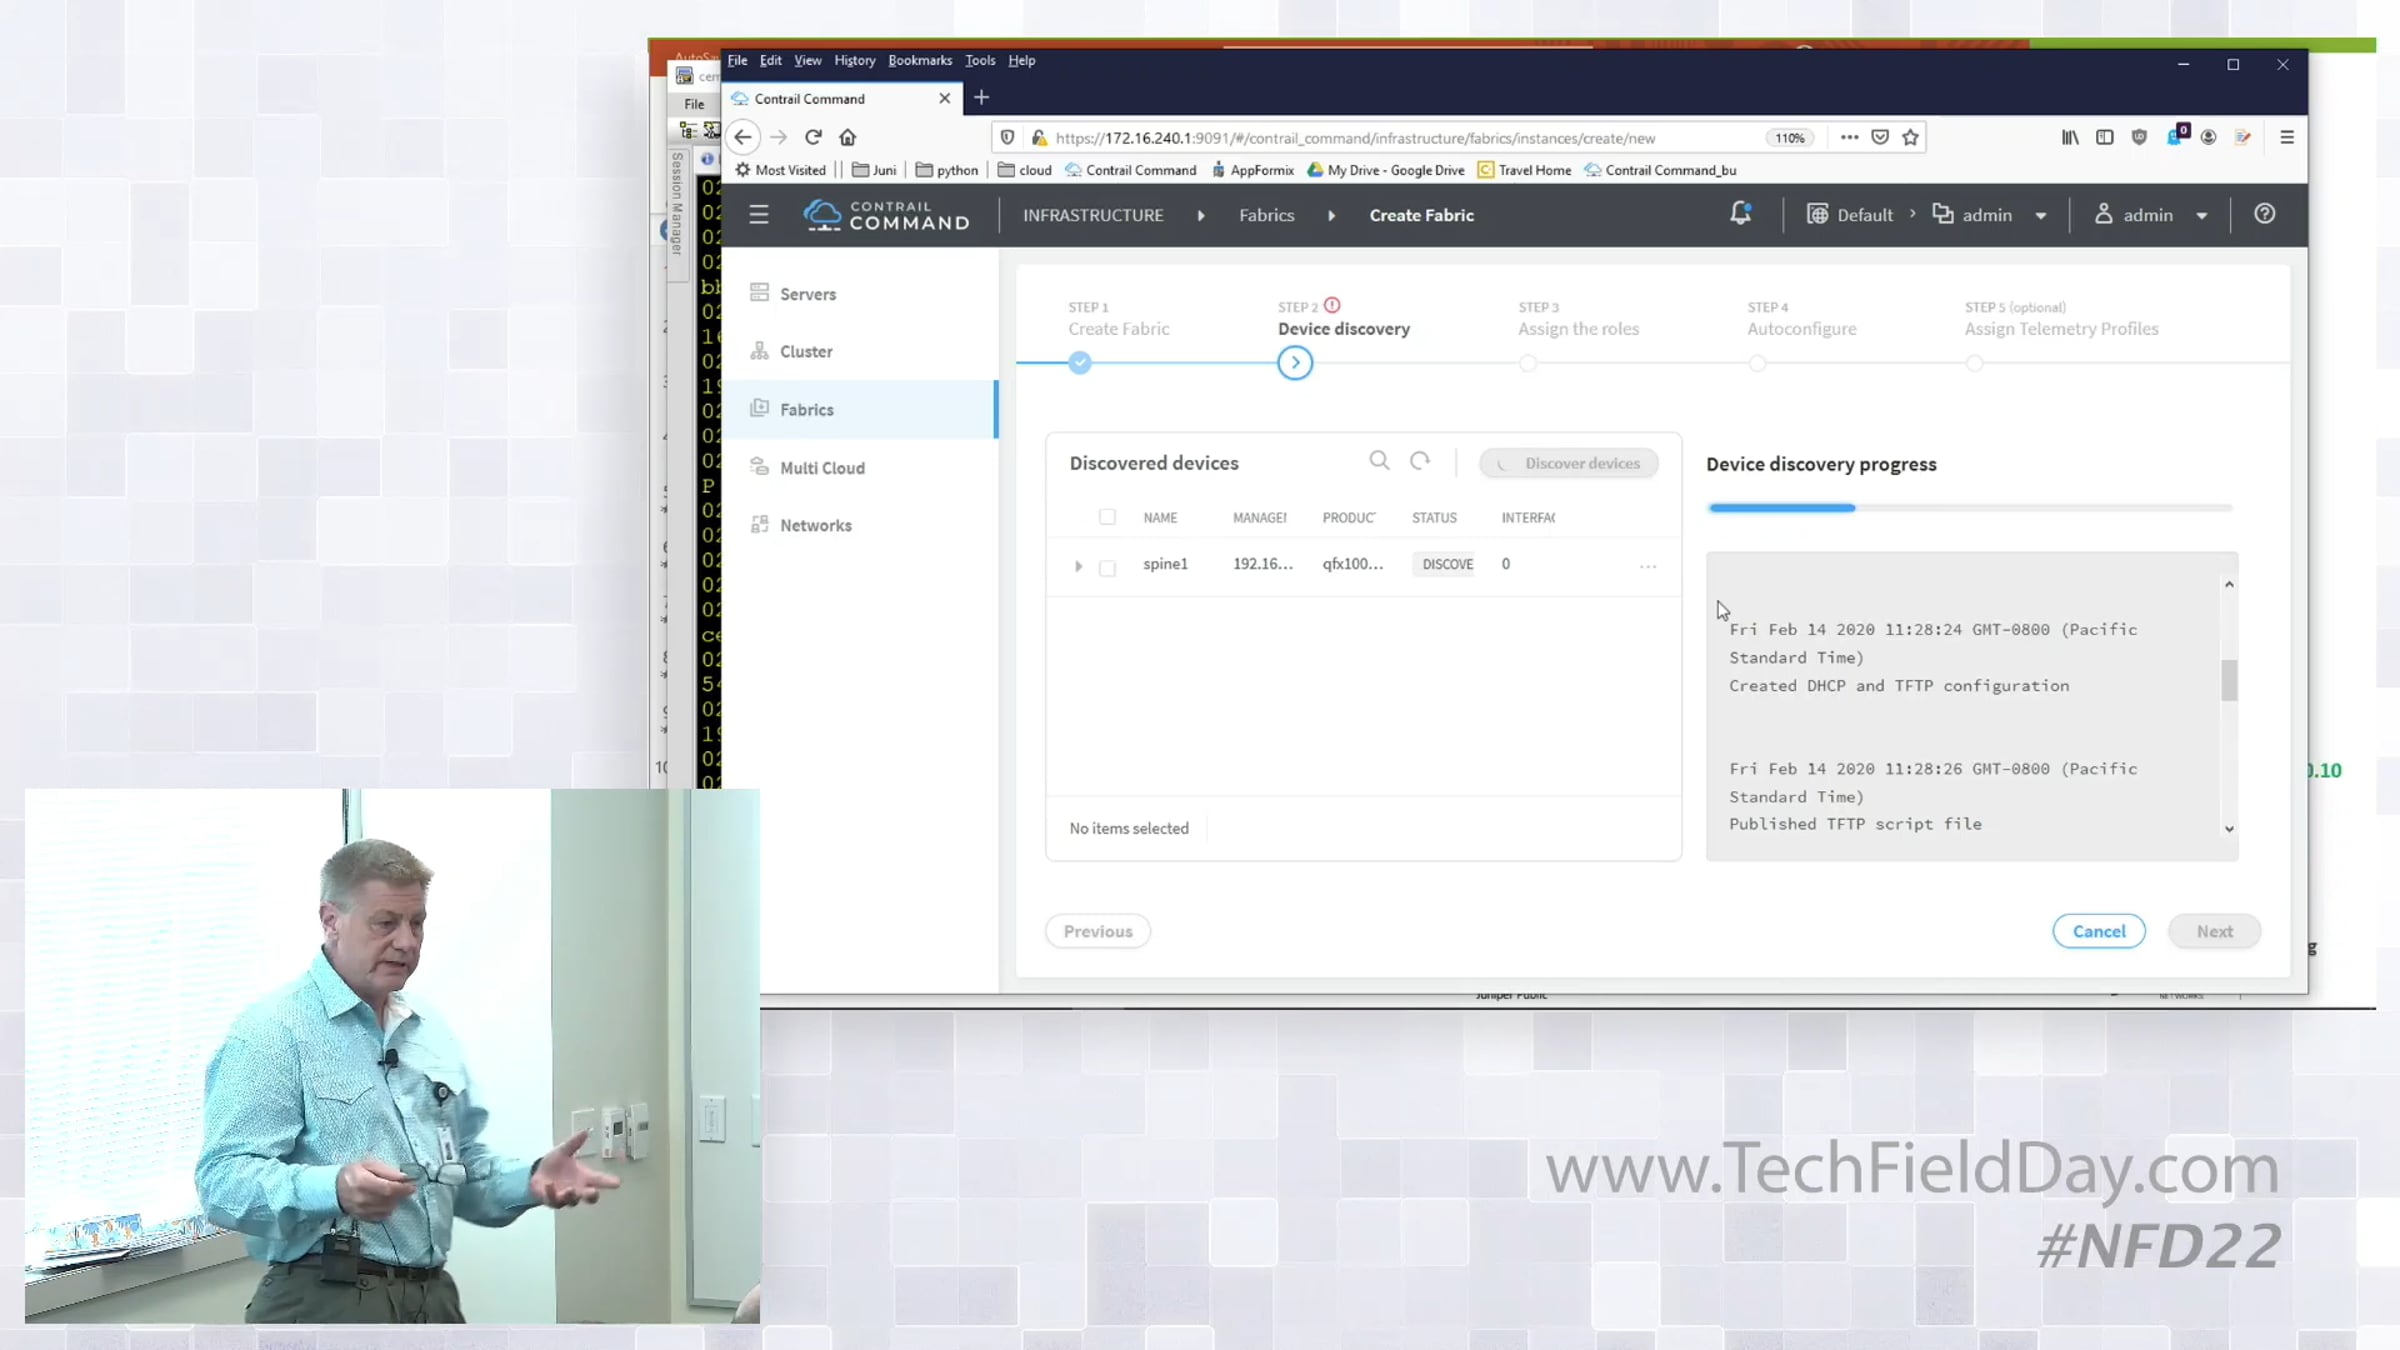
Task: Open the Bookmarks menu in Firefox
Action: coord(920,60)
